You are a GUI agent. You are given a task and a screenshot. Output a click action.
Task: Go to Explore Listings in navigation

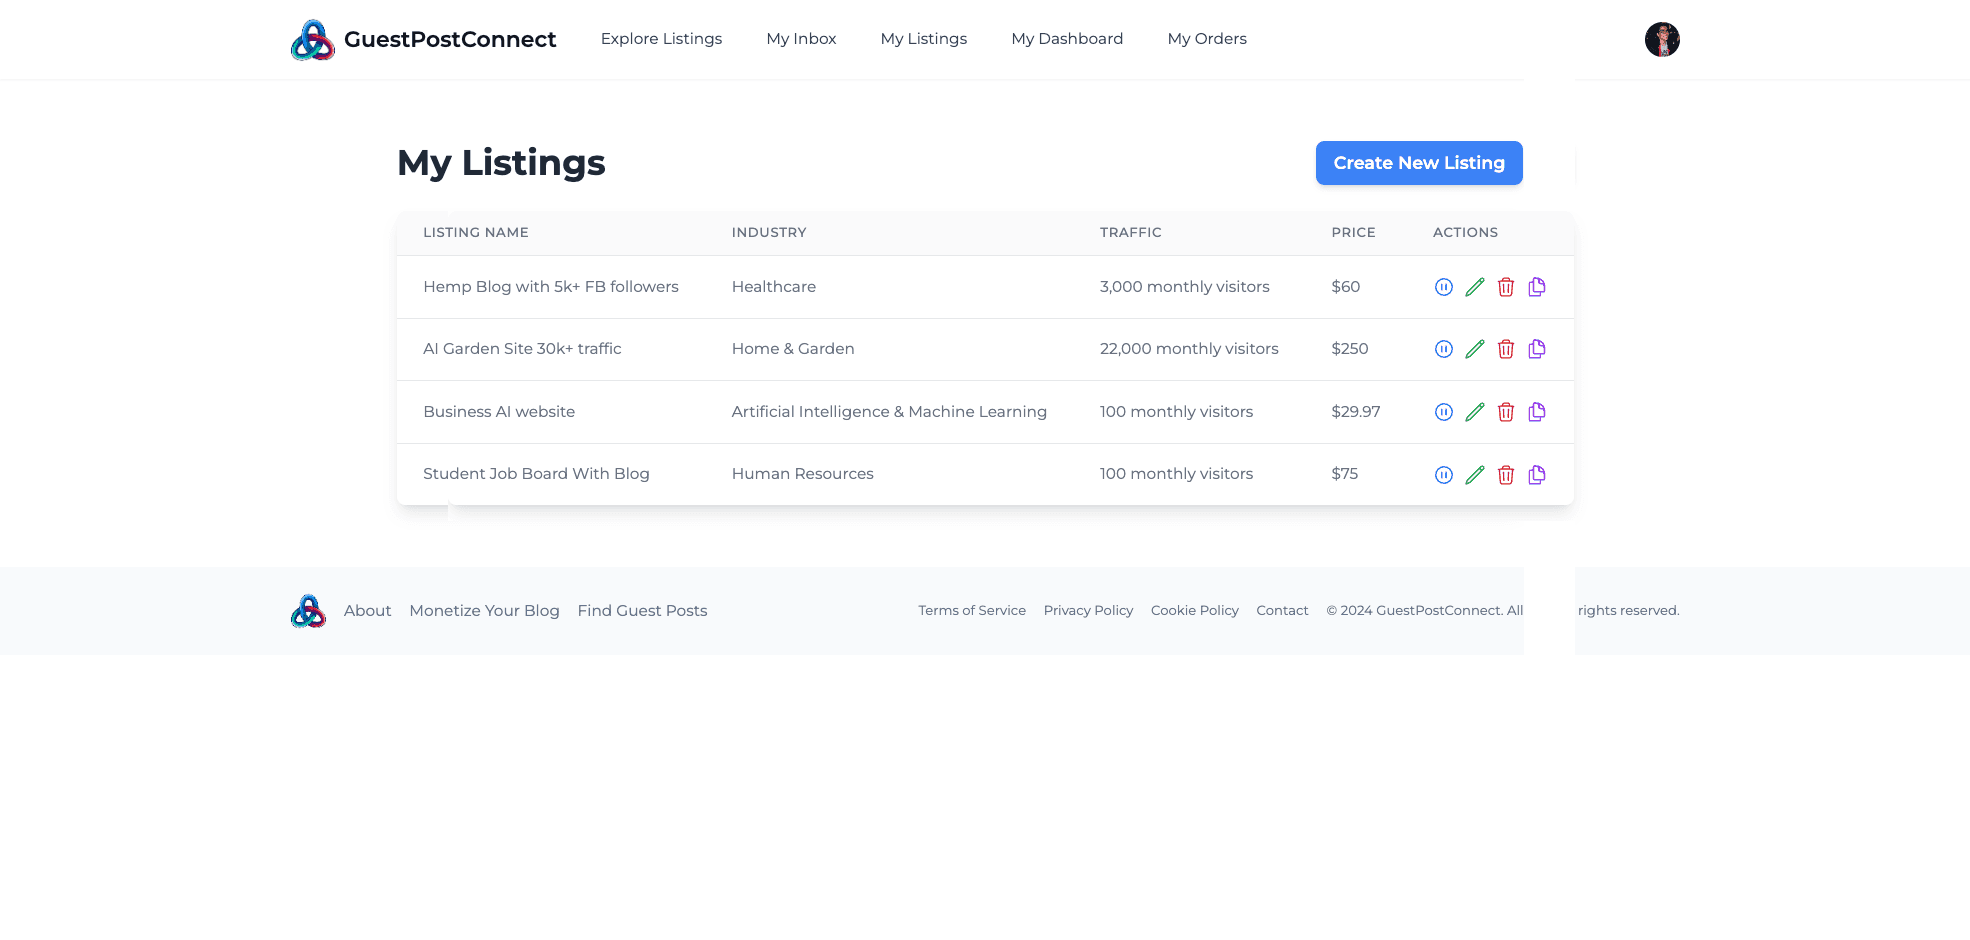(x=661, y=39)
